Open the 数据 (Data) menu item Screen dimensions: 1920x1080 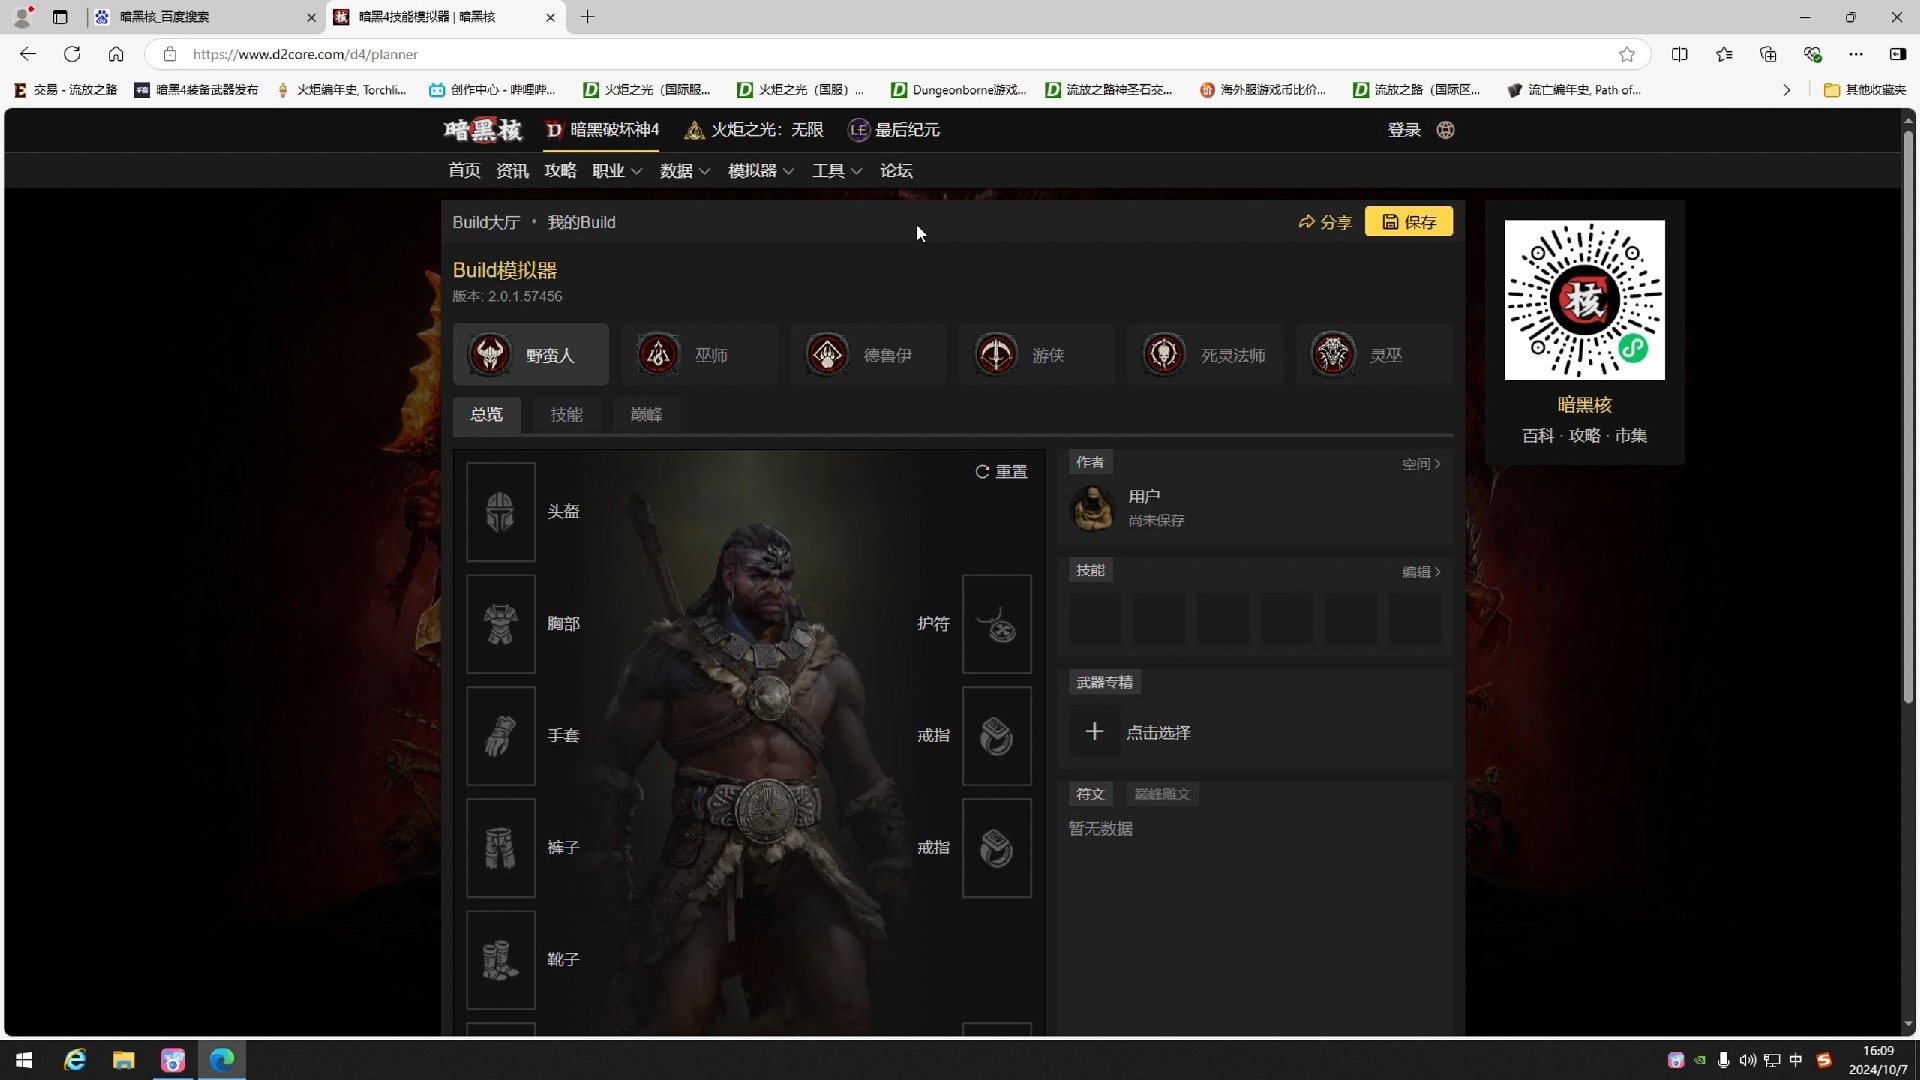click(x=676, y=169)
